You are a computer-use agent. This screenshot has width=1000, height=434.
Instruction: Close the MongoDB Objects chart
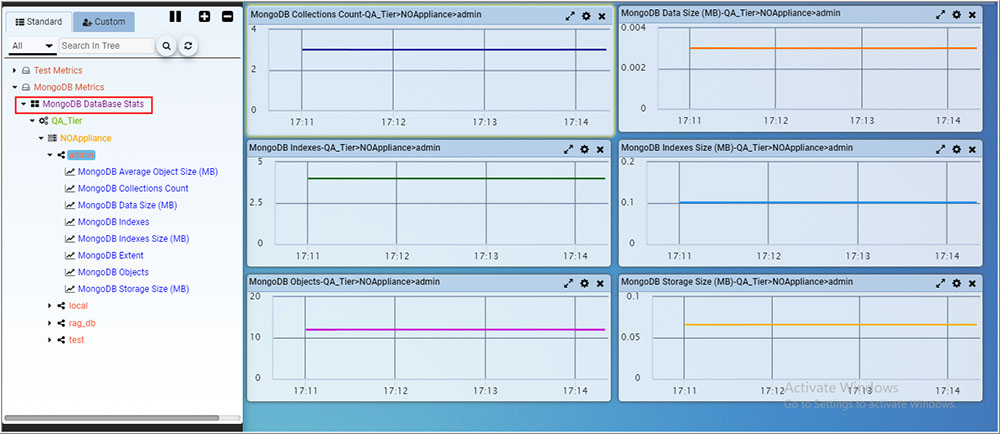[600, 284]
